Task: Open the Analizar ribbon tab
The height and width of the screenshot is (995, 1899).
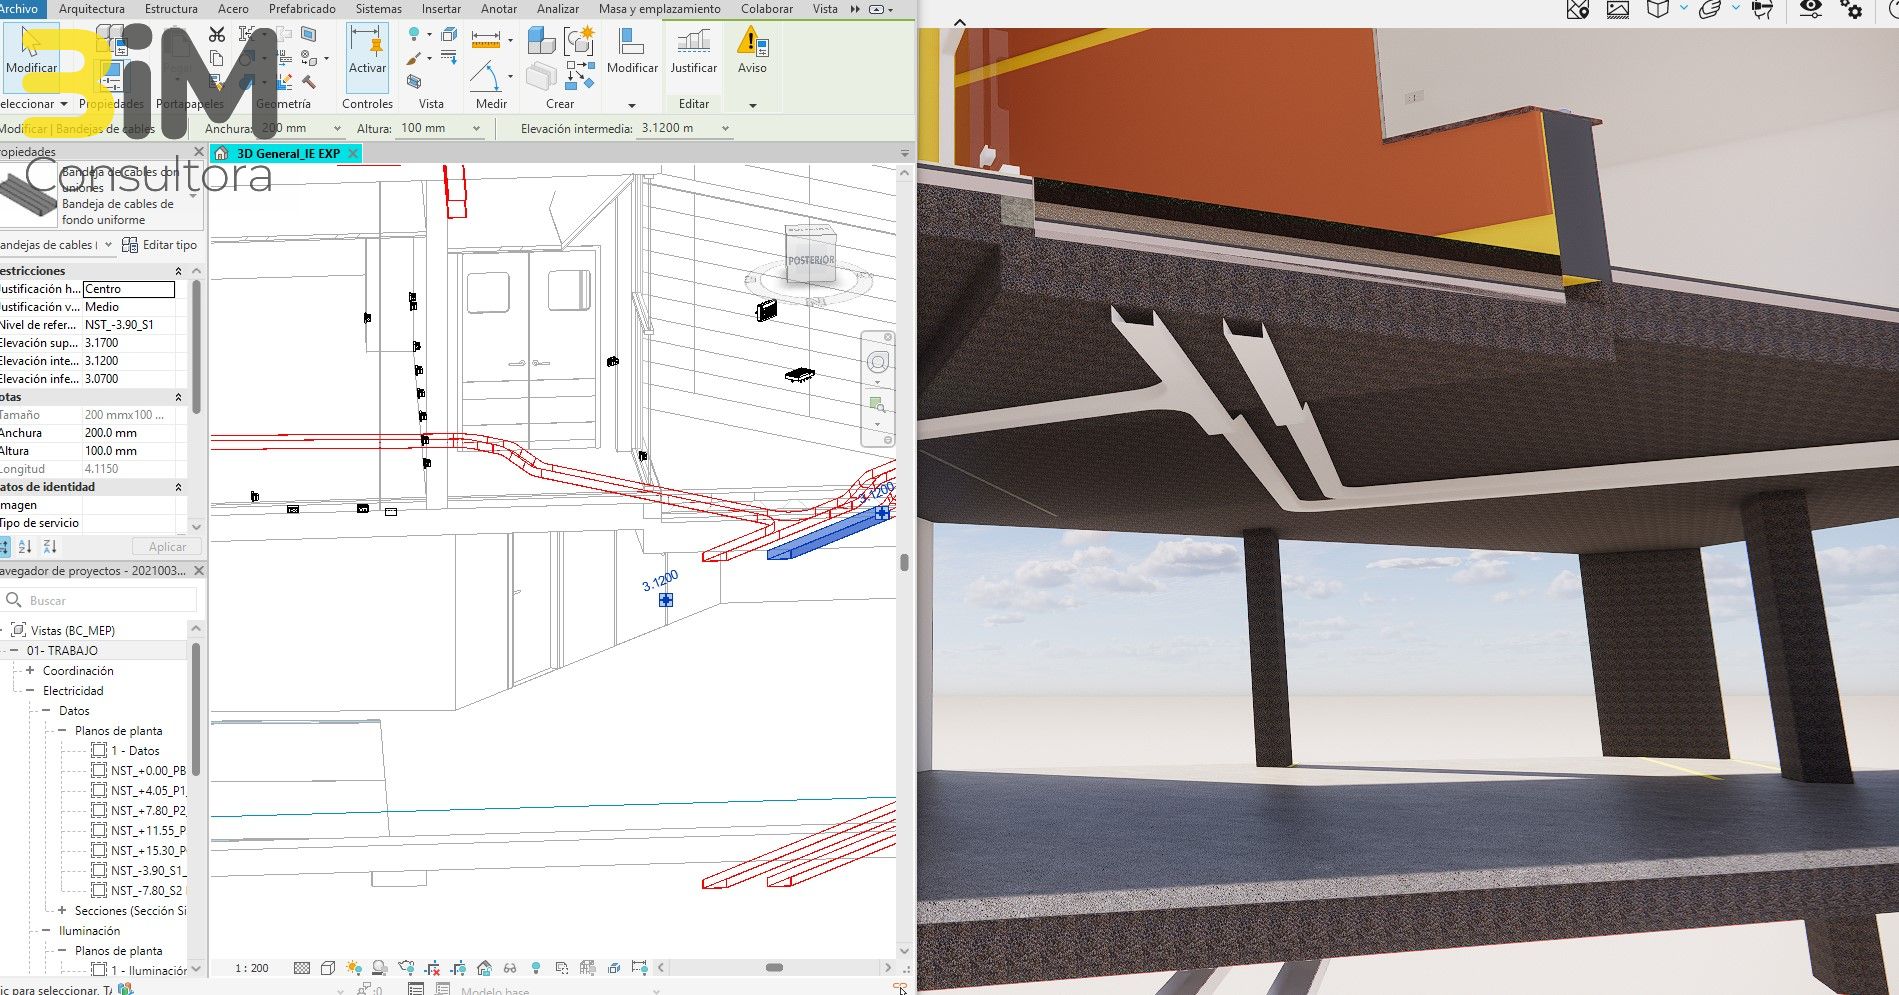Action: pos(558,8)
